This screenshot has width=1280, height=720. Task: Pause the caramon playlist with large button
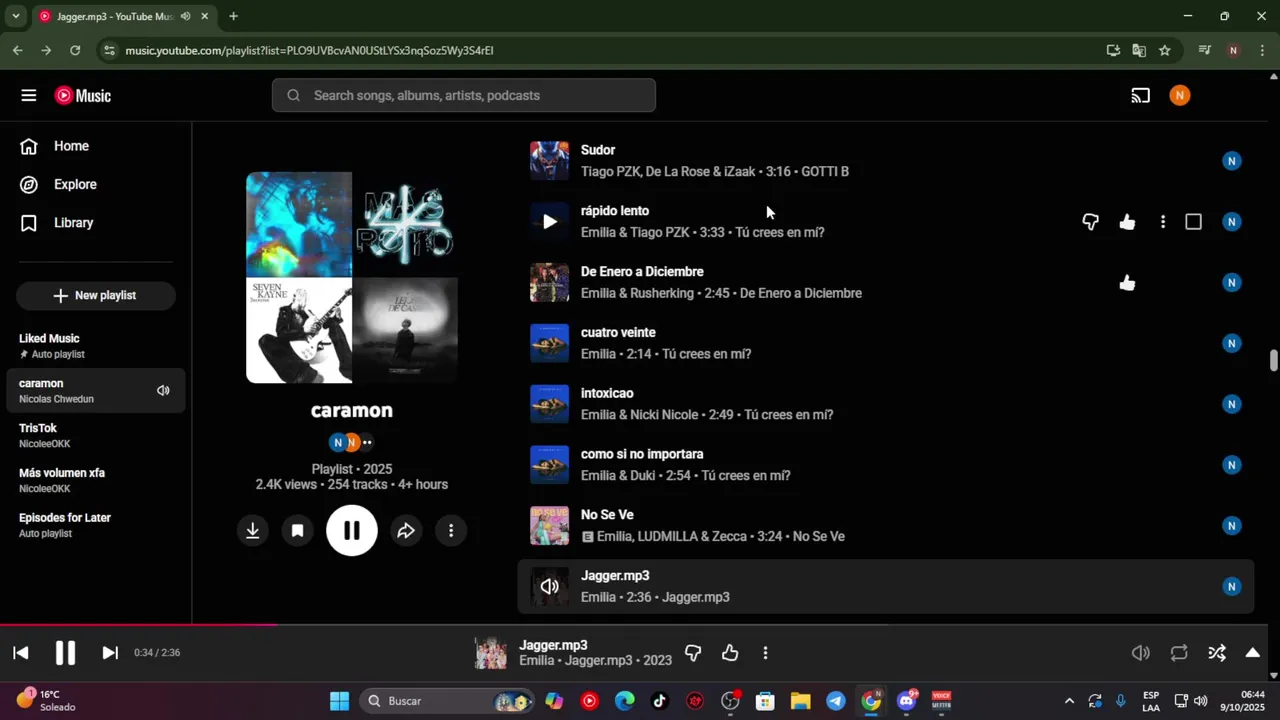click(x=352, y=531)
